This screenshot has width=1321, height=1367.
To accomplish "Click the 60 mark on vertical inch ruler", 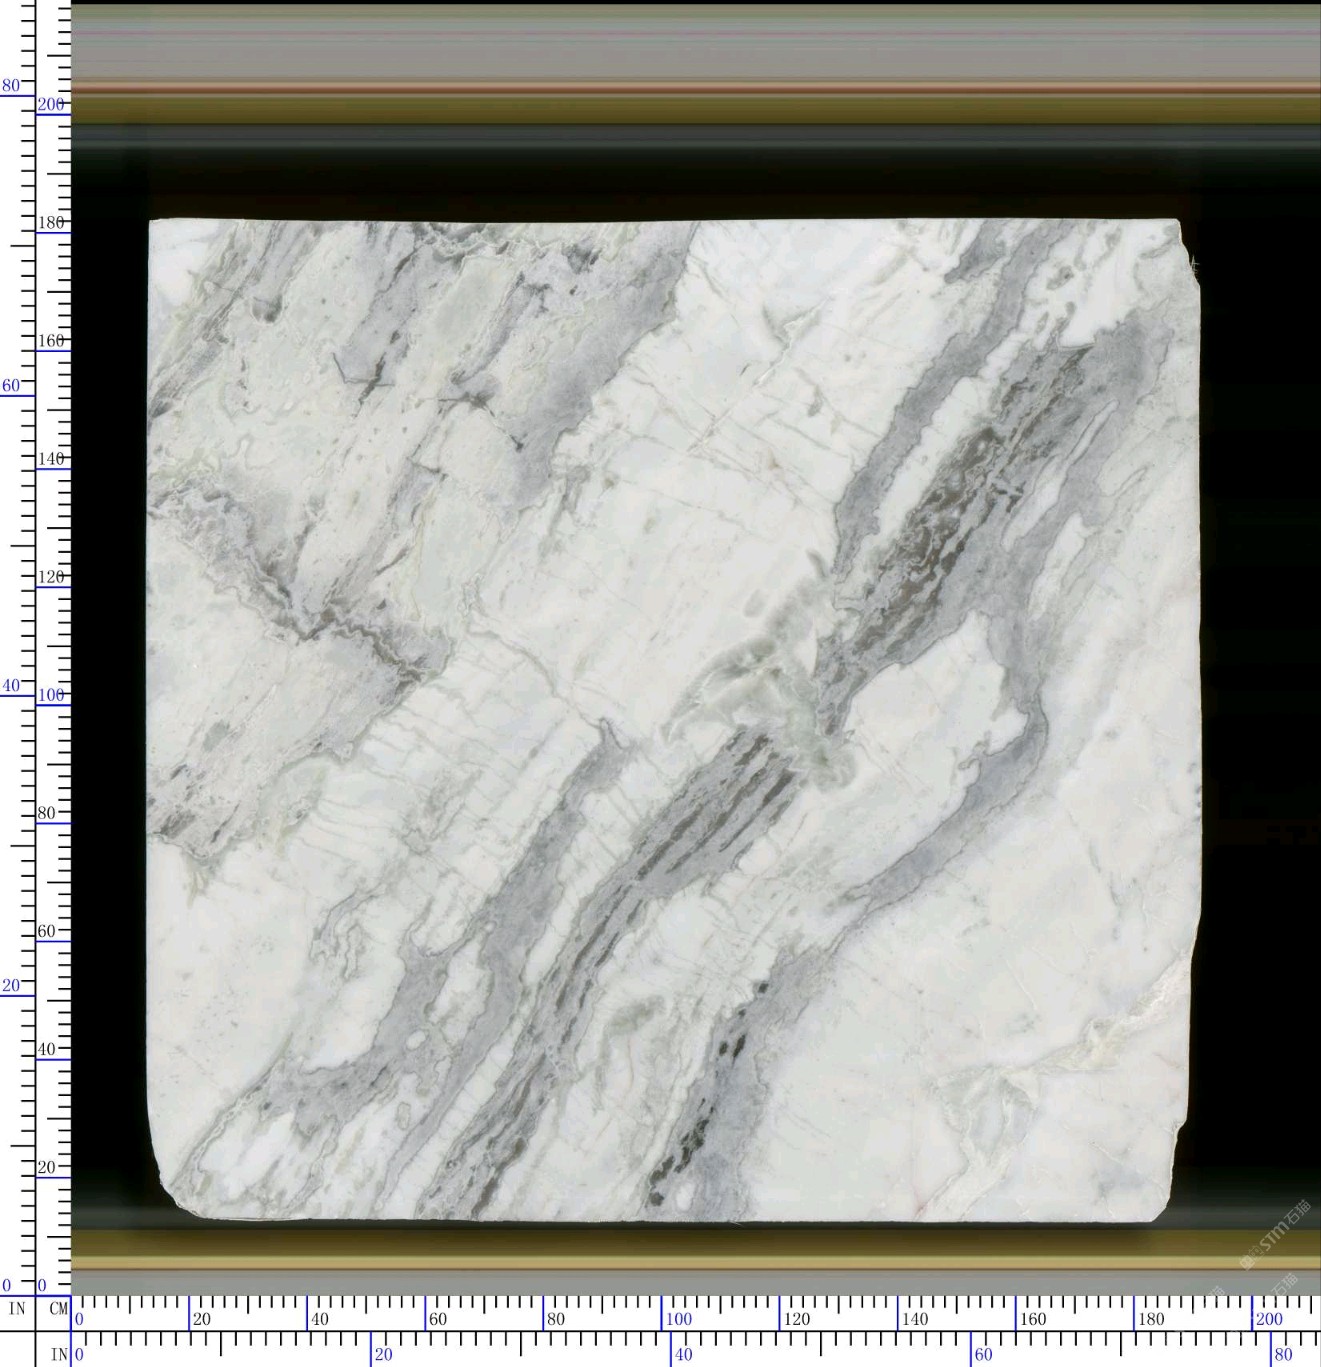I will [x=11, y=386].
